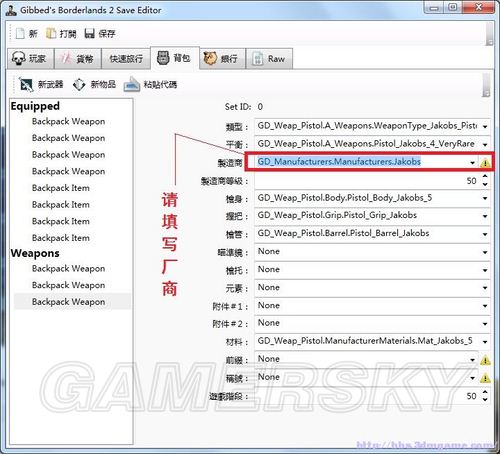
Task: Add a new weapon with the gun icon
Action: (26, 85)
